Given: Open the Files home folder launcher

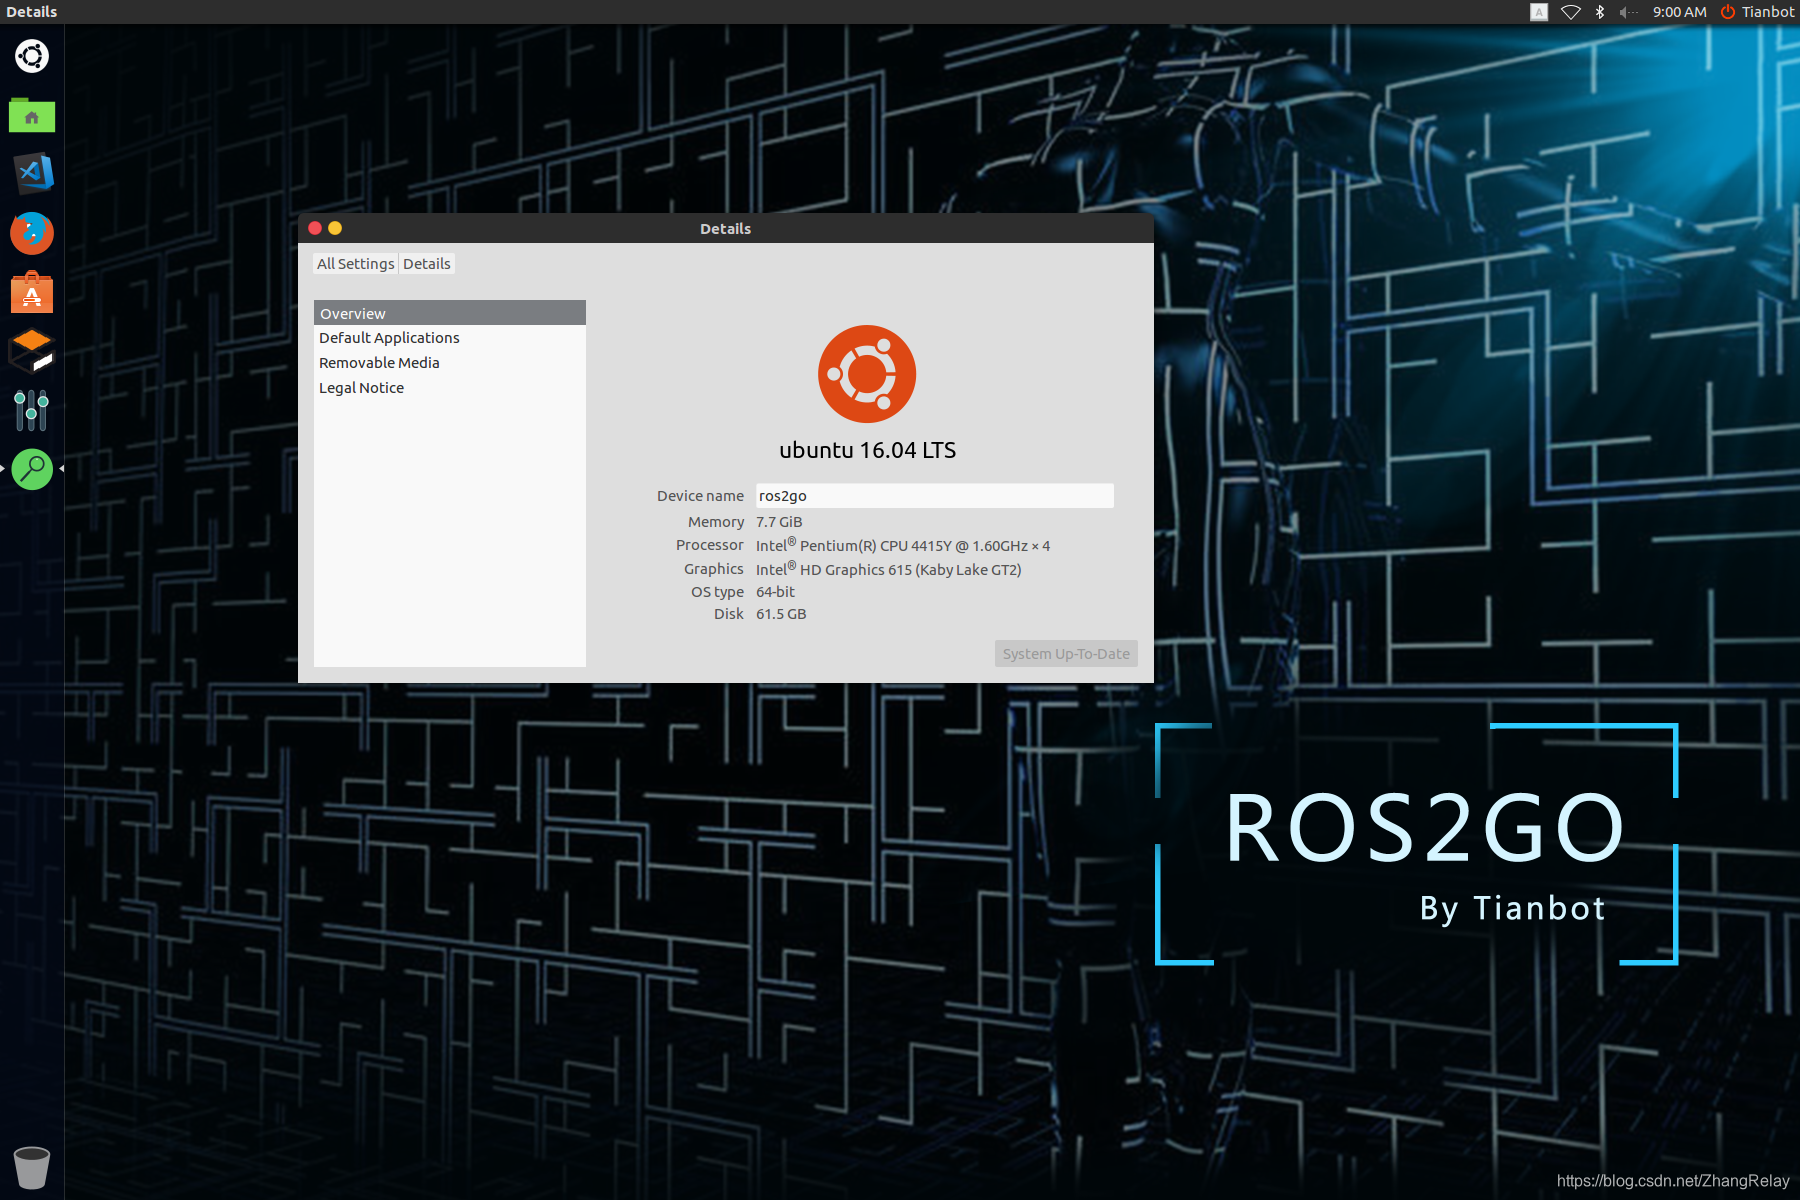Looking at the screenshot, I should (32, 115).
